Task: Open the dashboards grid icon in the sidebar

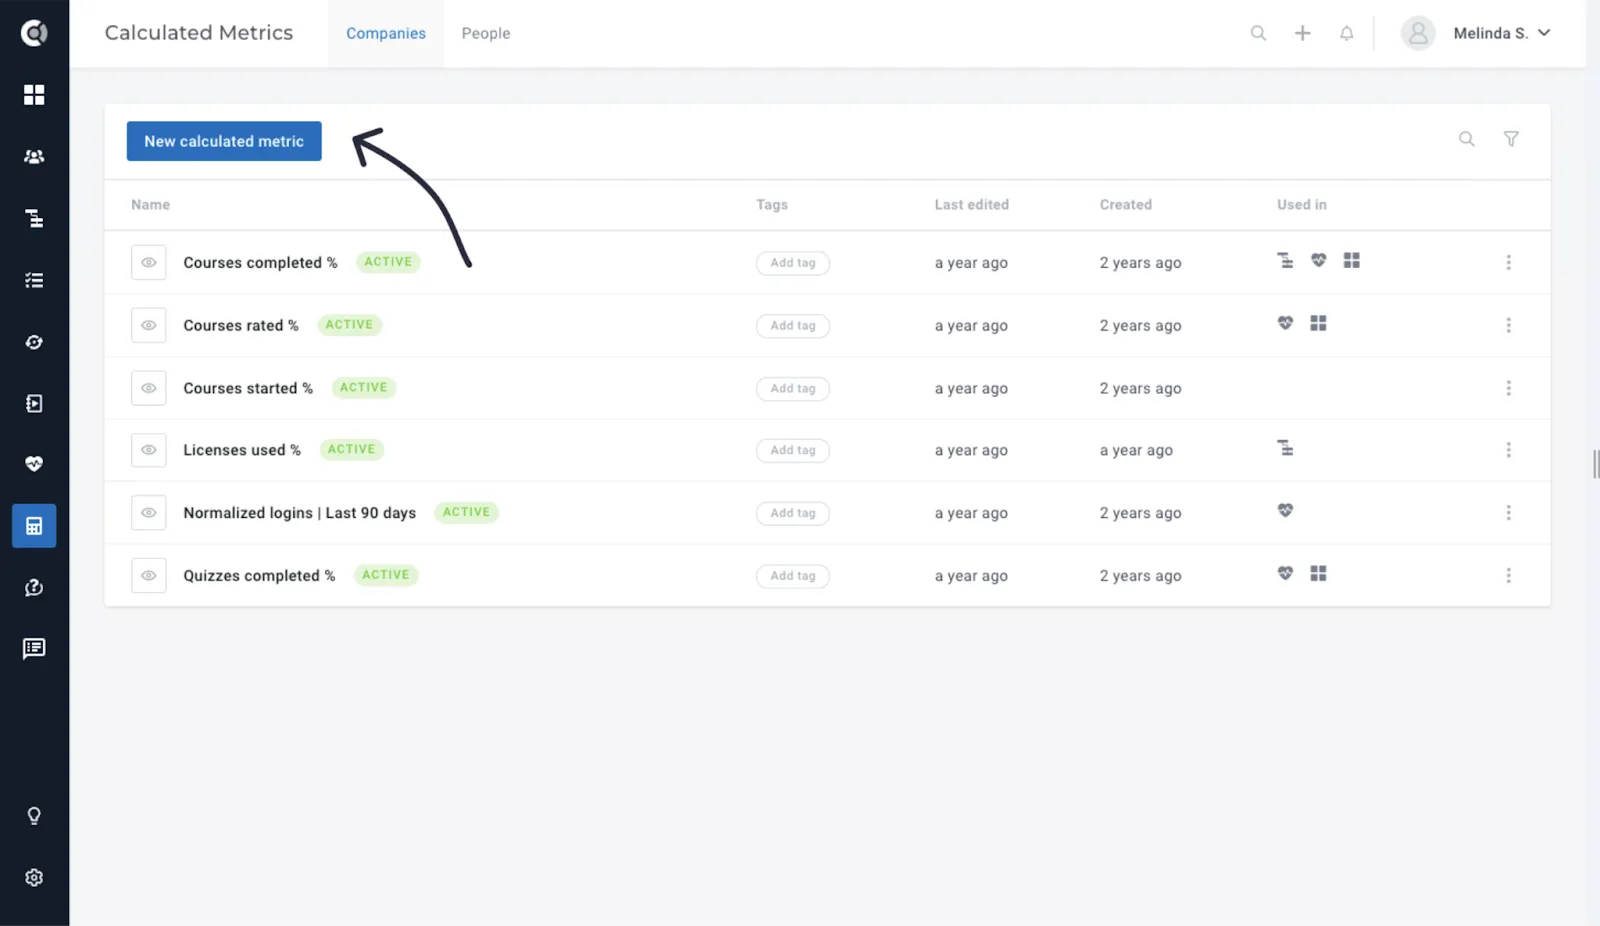Action: tap(34, 95)
